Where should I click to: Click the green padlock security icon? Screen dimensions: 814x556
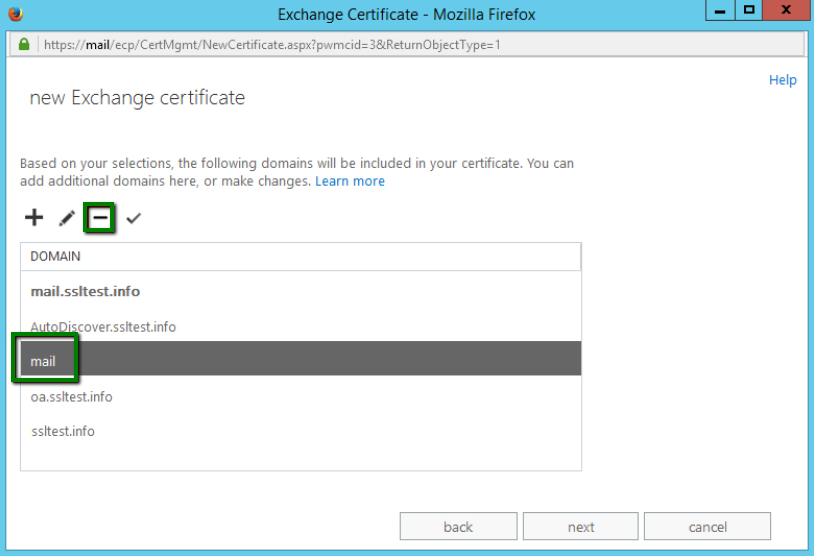pyautogui.click(x=24, y=44)
